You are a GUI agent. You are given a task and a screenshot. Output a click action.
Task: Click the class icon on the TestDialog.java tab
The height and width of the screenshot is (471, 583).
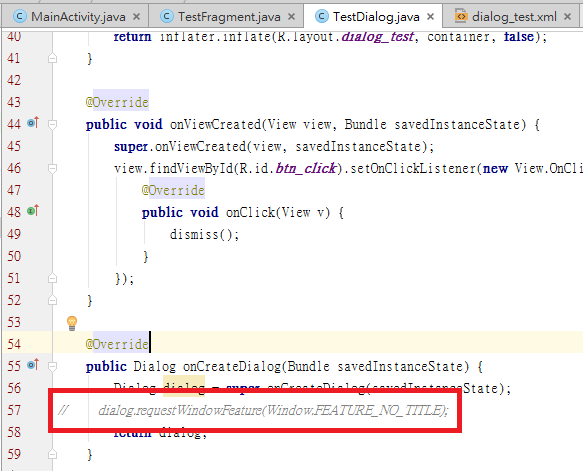322,16
